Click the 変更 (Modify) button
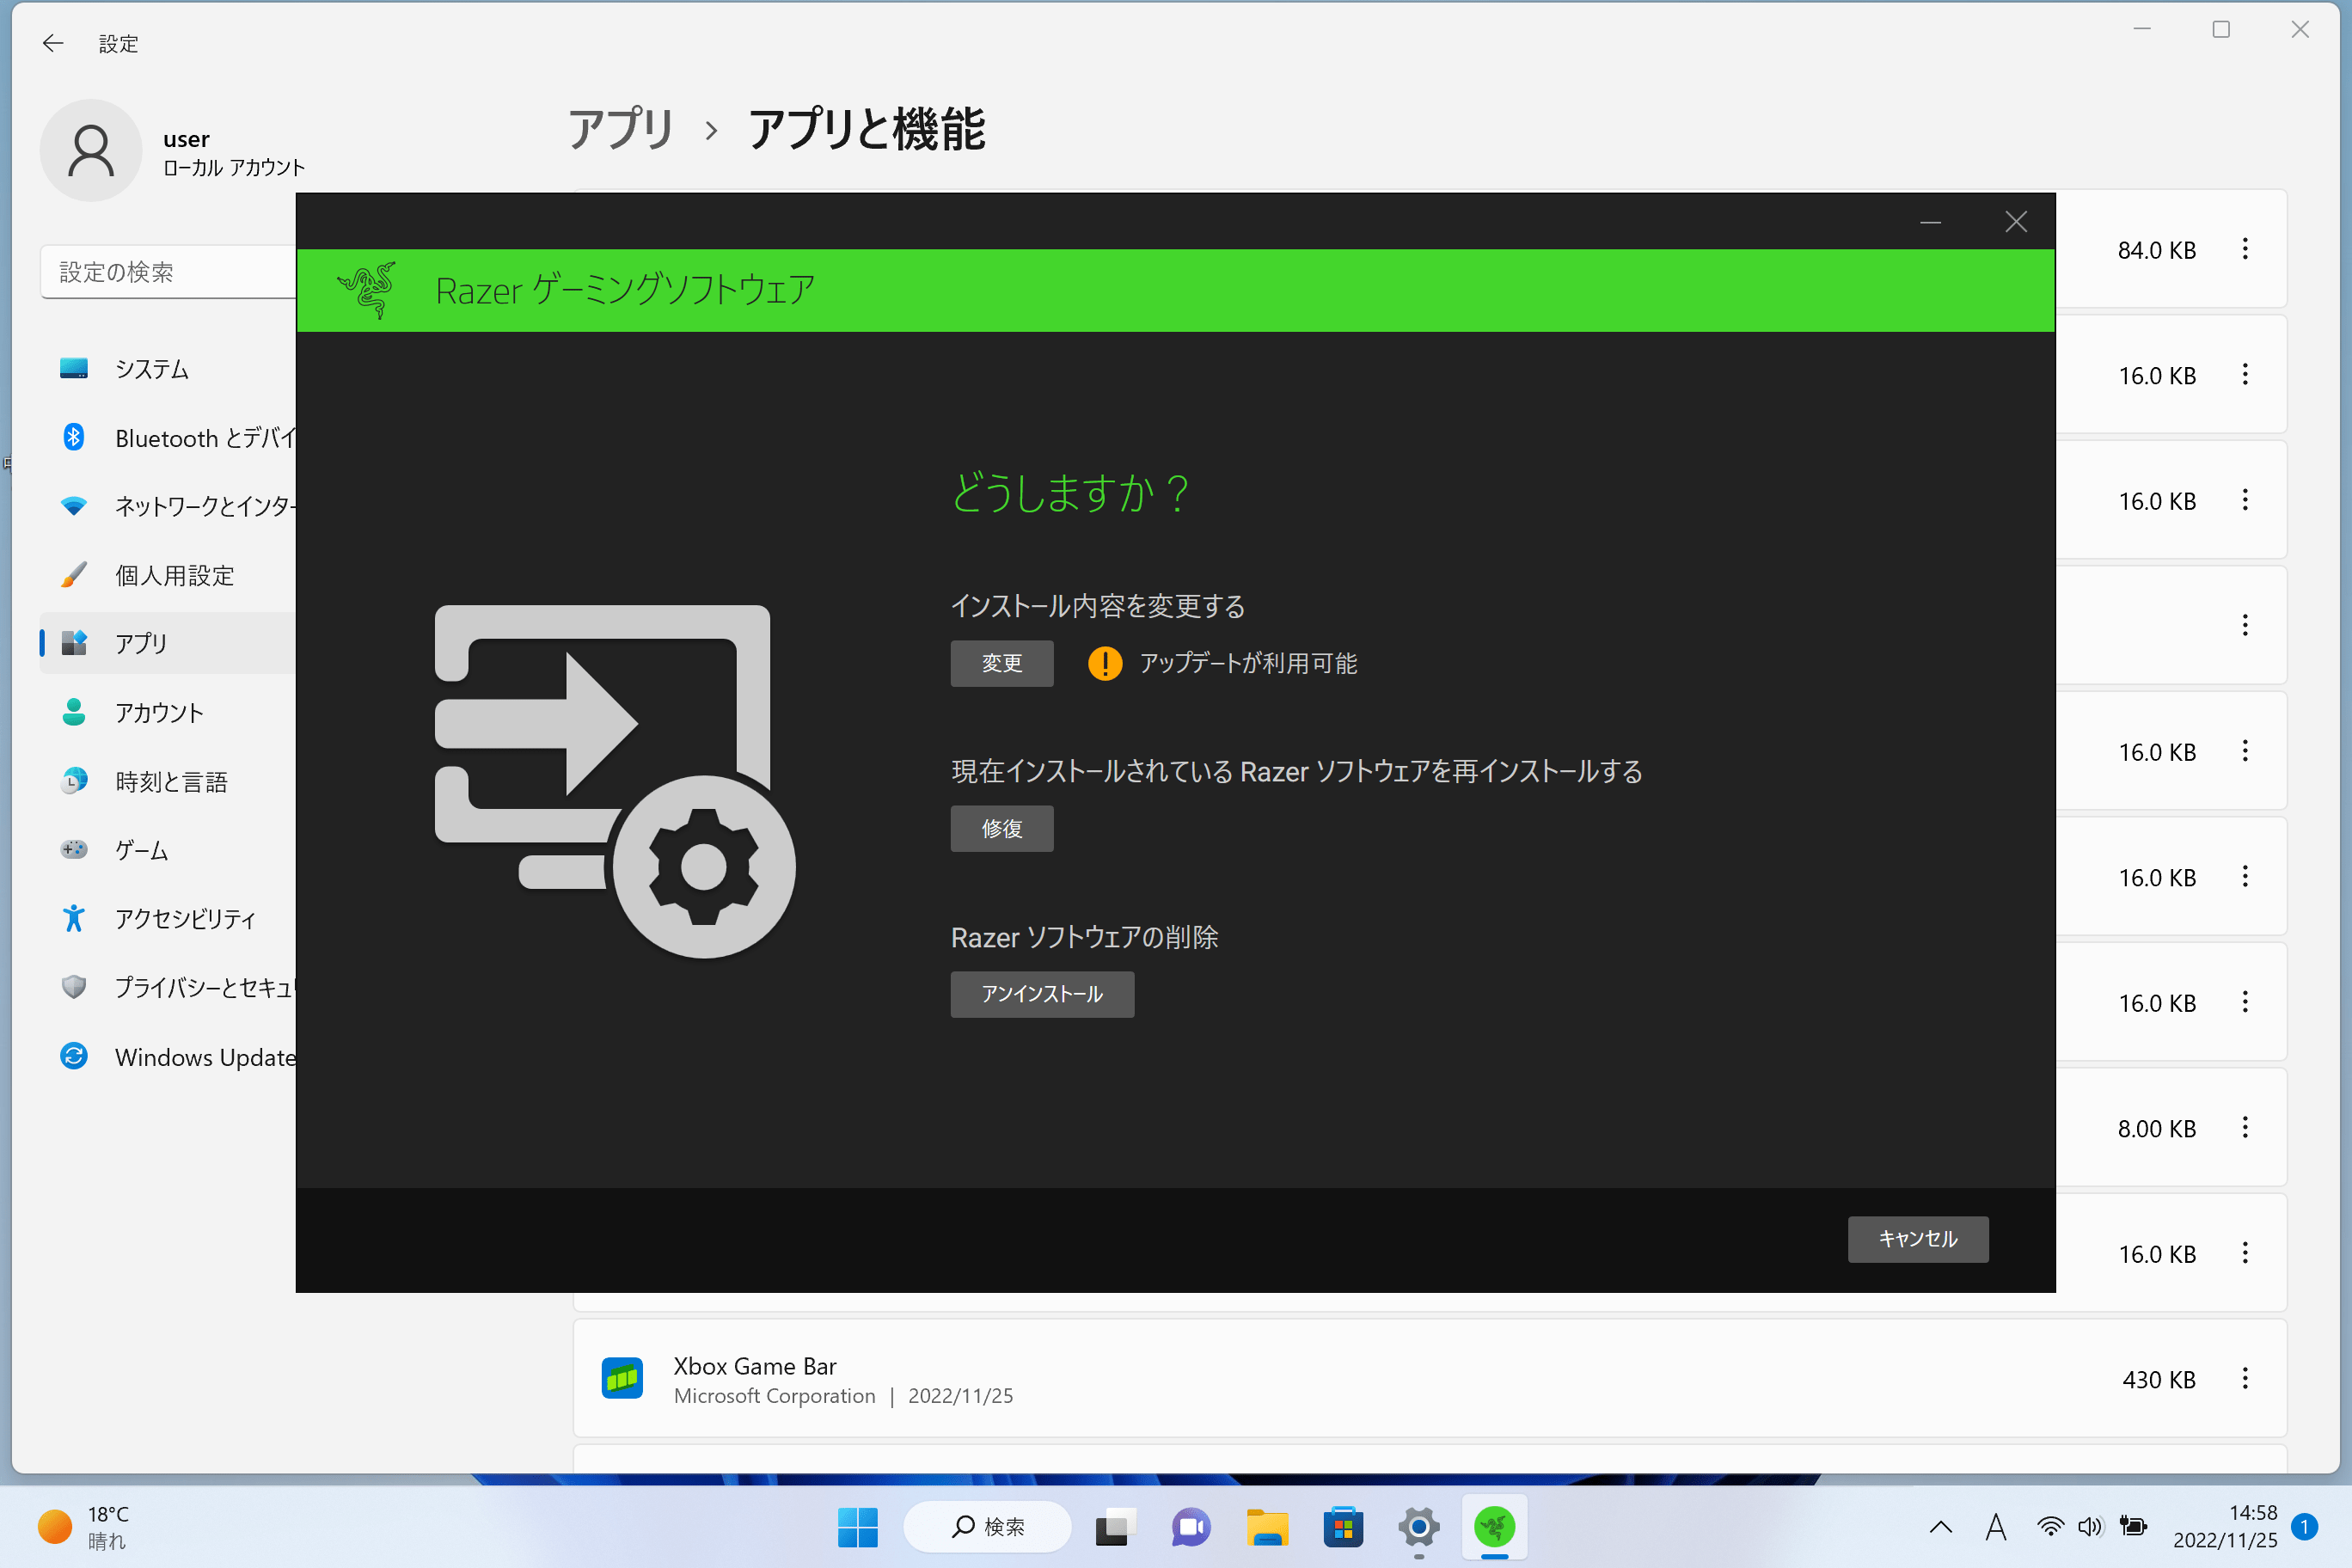The image size is (2352, 1568). (x=1001, y=663)
